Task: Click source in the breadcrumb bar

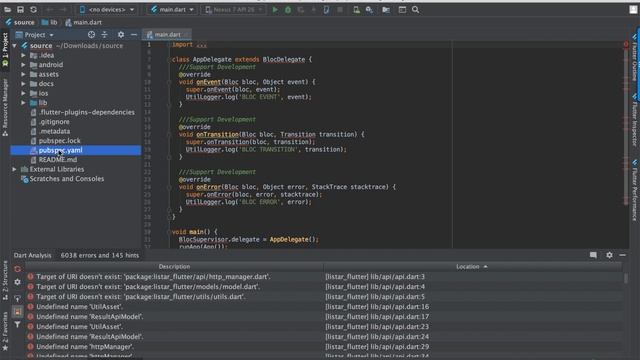Action: [x=20, y=22]
